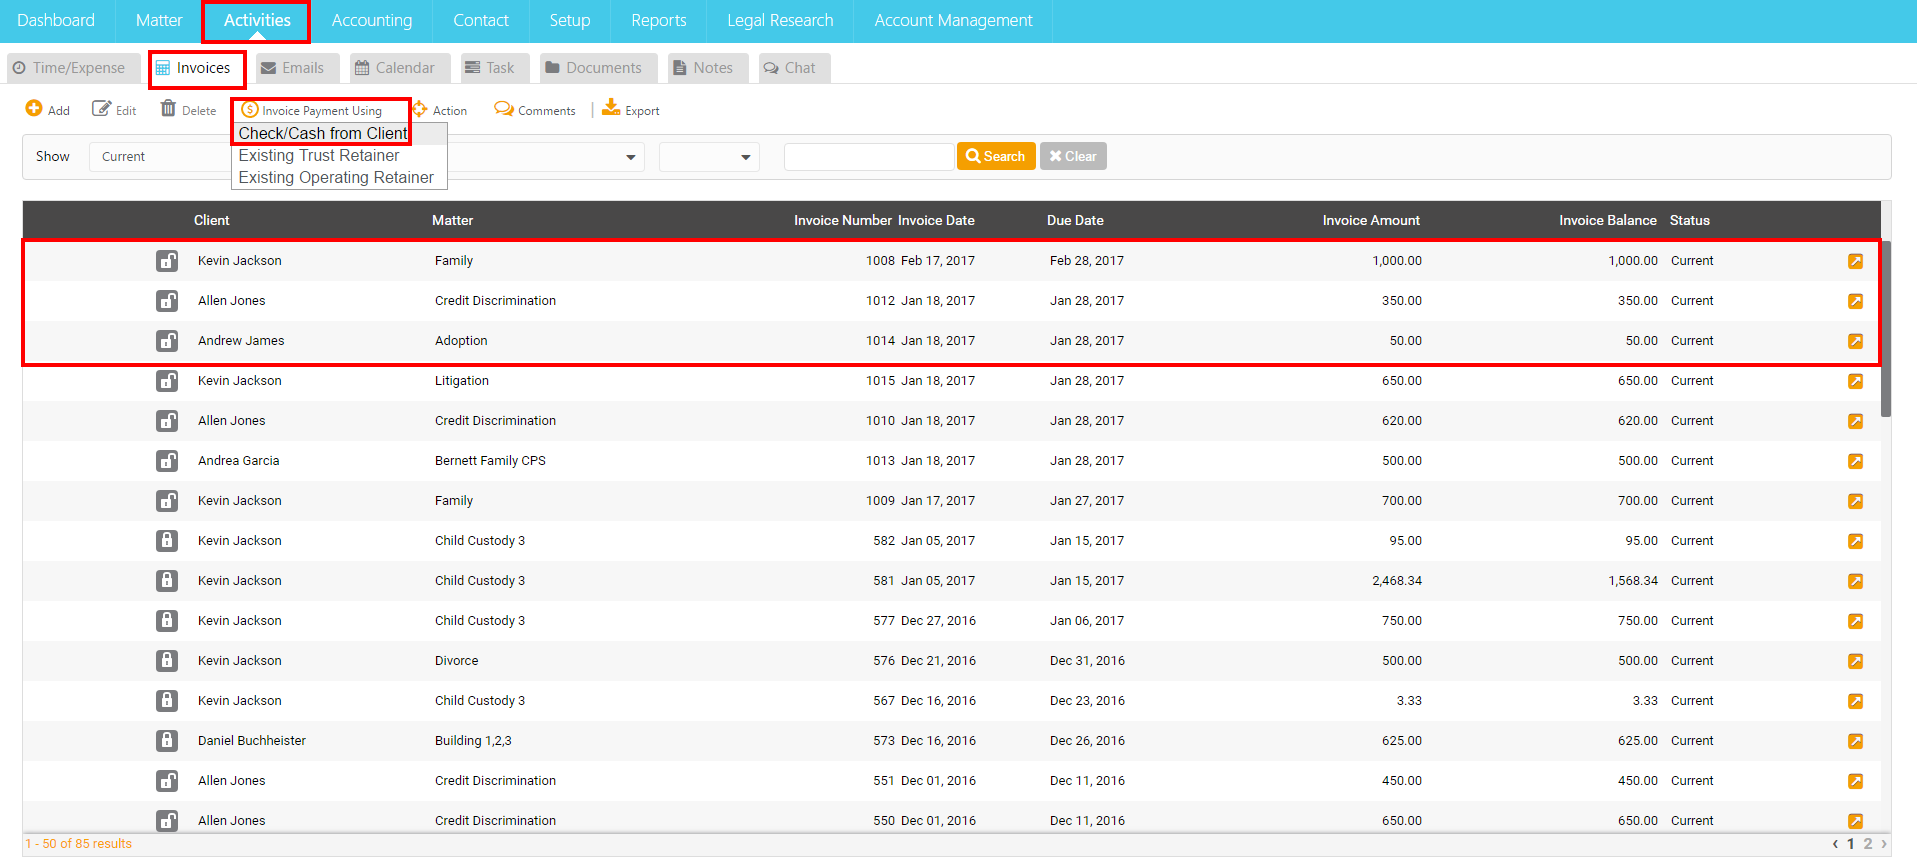Open arrow icon for invoice 1012
This screenshot has width=1917, height=862.
[1855, 301]
